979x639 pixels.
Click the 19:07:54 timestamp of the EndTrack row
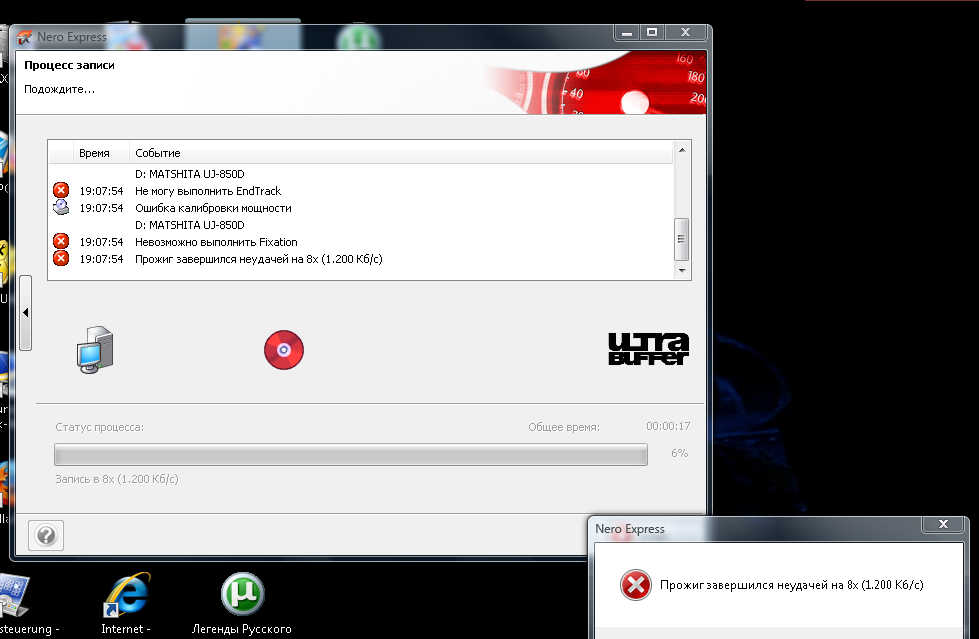(101, 191)
